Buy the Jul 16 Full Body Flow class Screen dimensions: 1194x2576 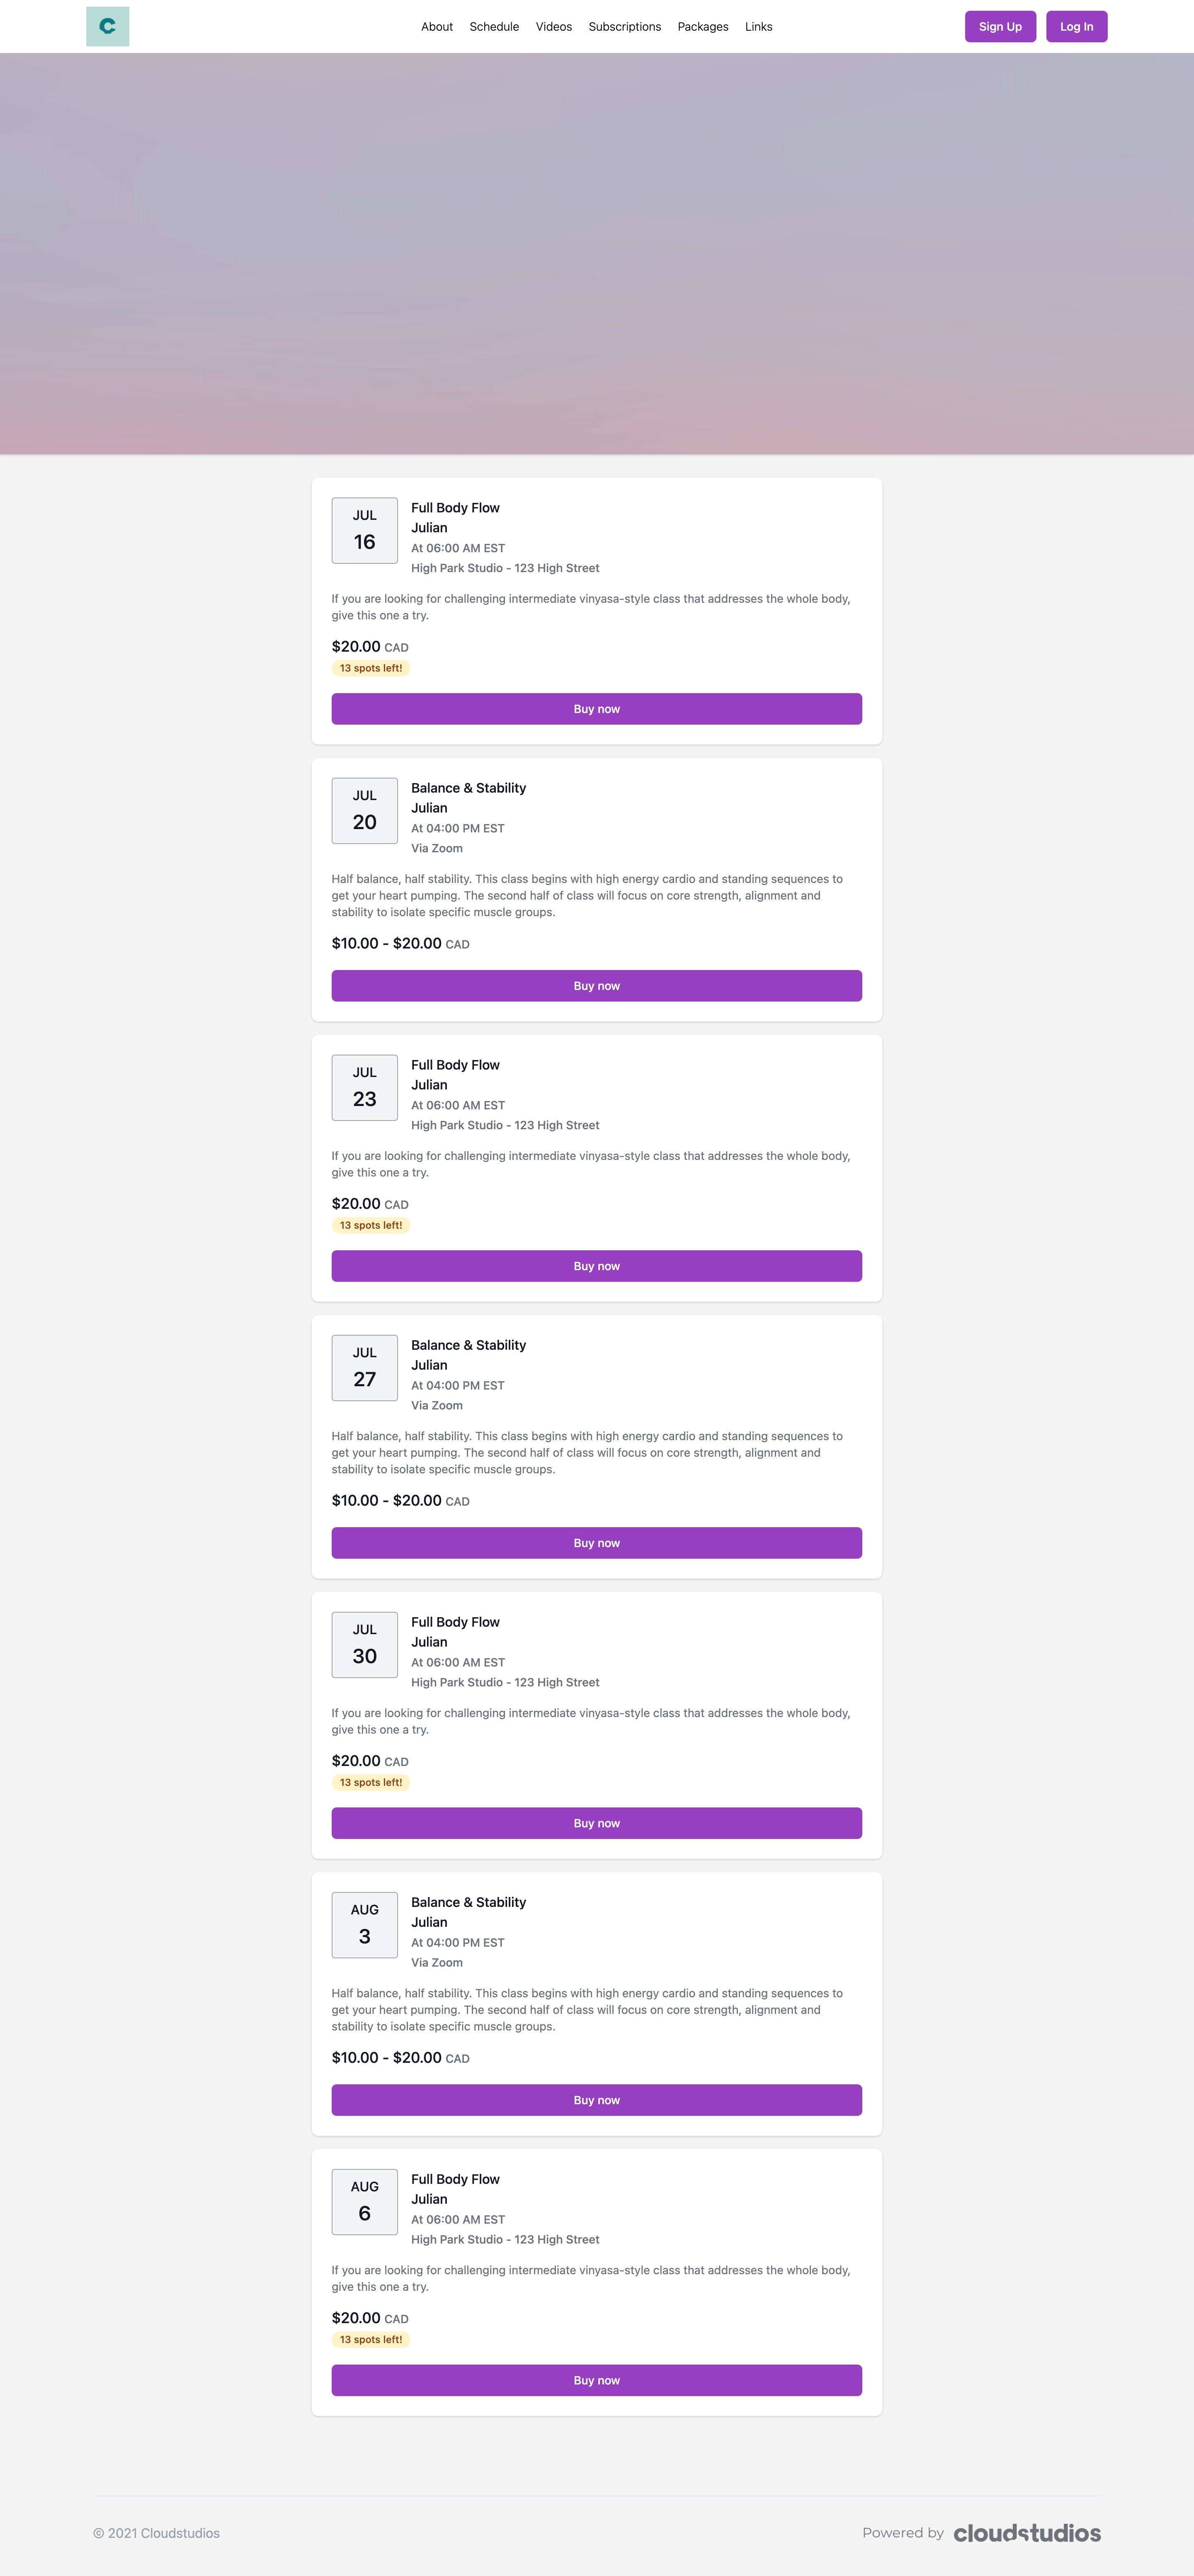click(x=596, y=709)
